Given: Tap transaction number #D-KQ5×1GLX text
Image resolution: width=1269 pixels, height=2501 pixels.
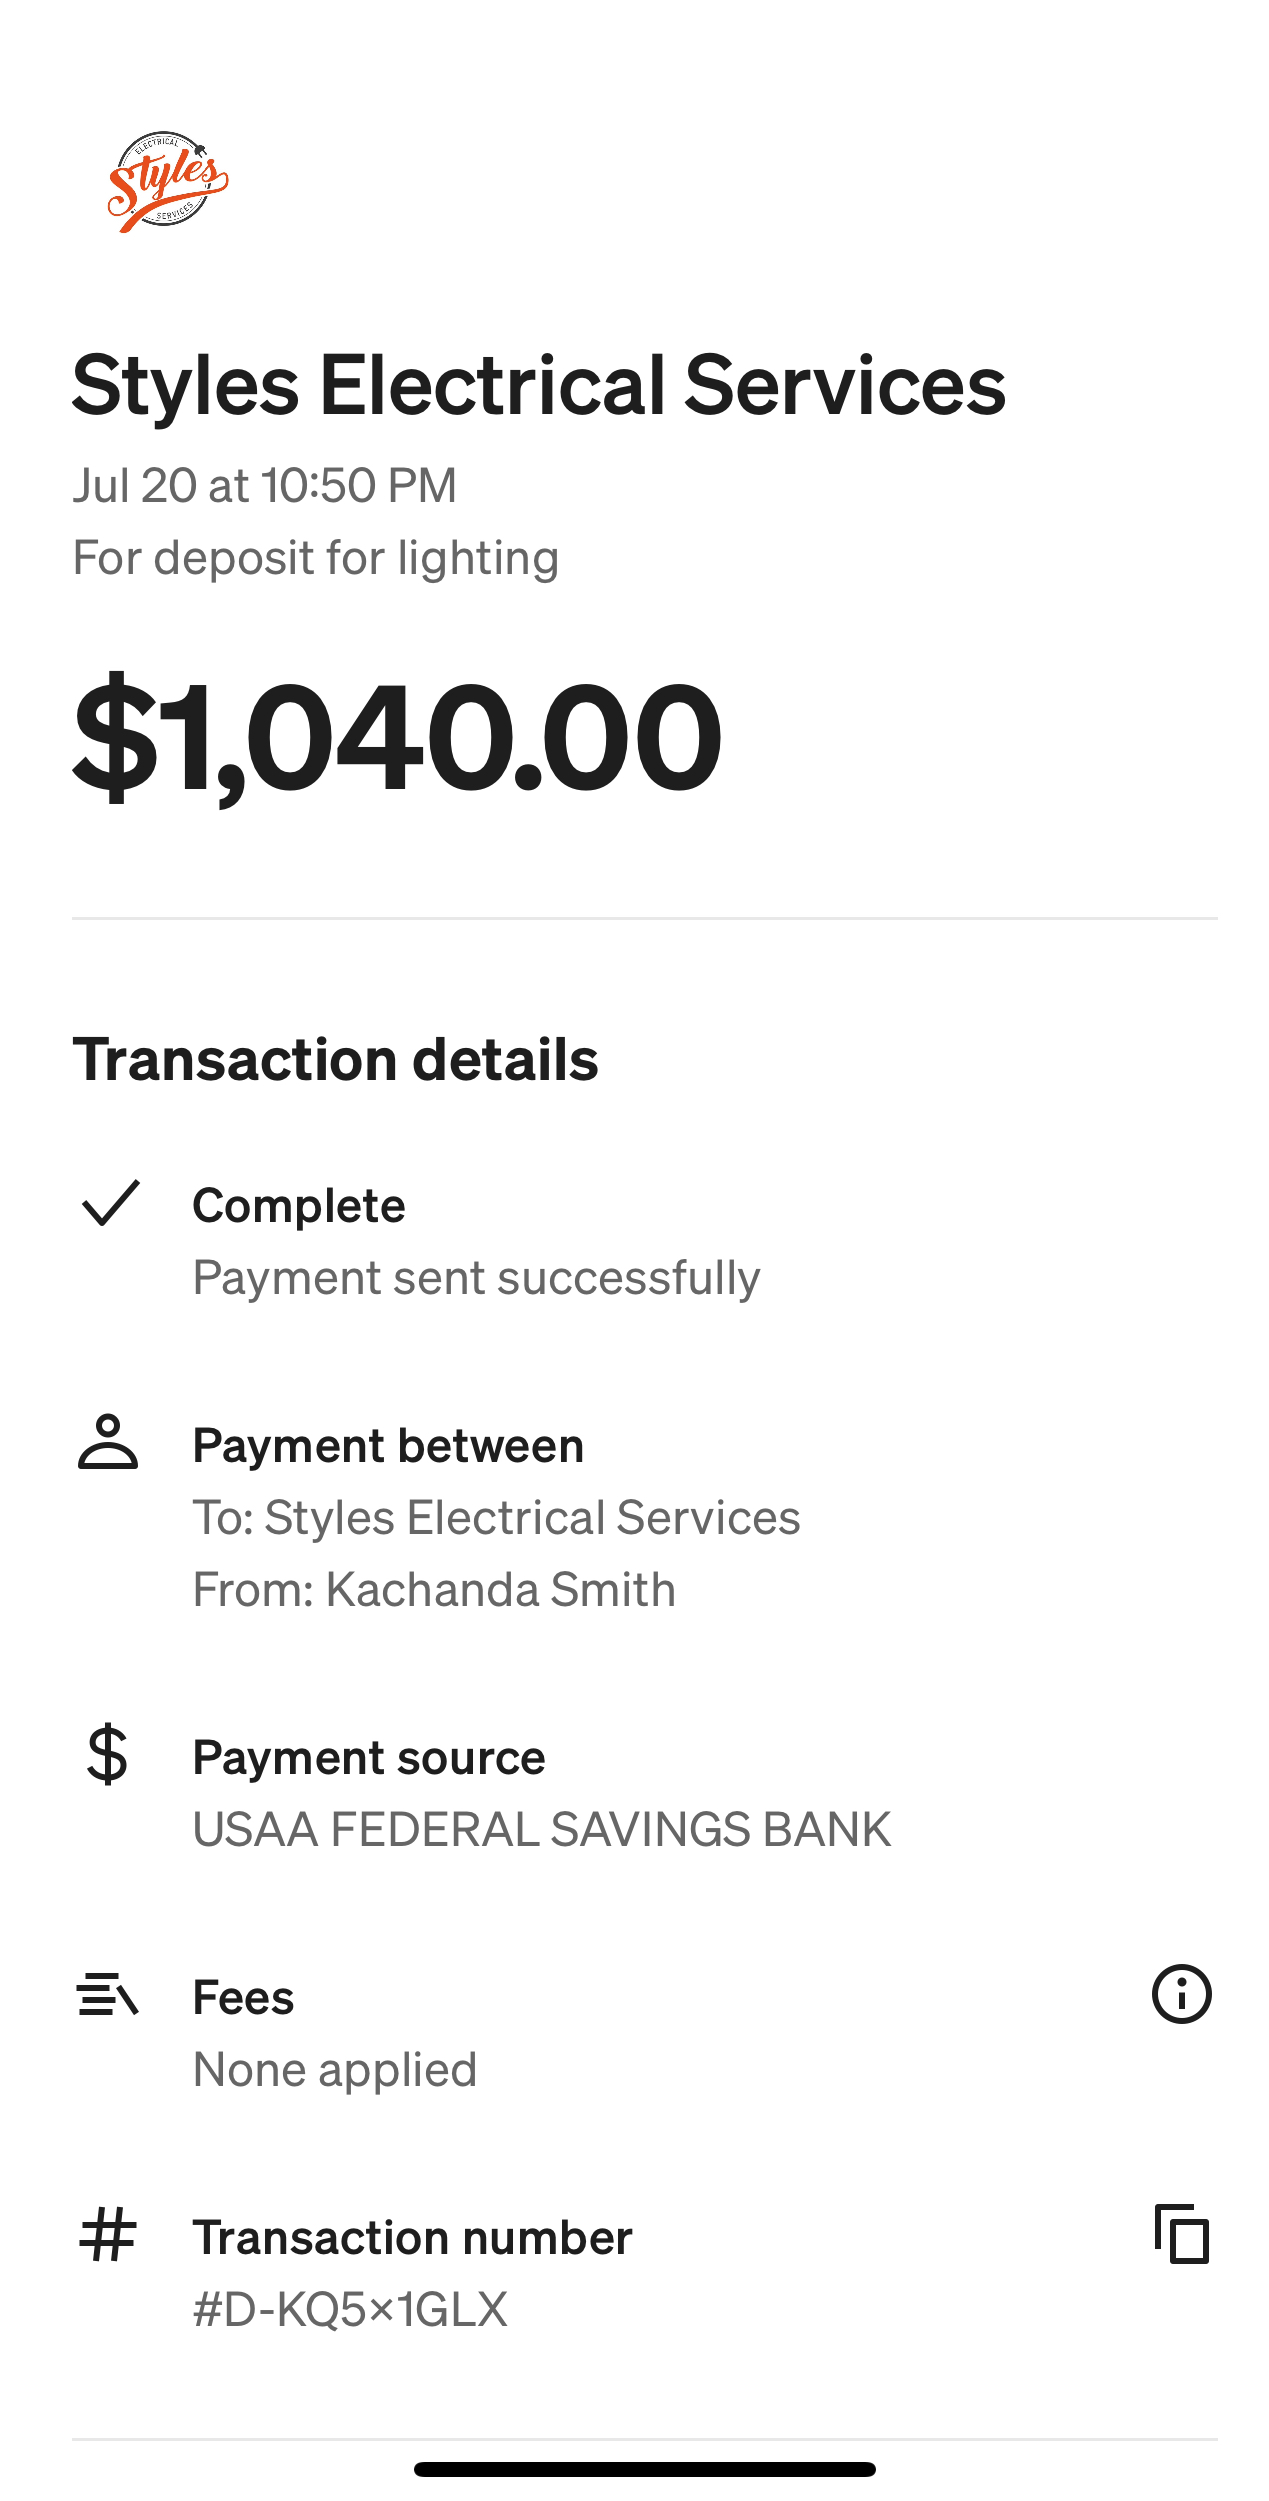Looking at the screenshot, I should pyautogui.click(x=350, y=2309).
